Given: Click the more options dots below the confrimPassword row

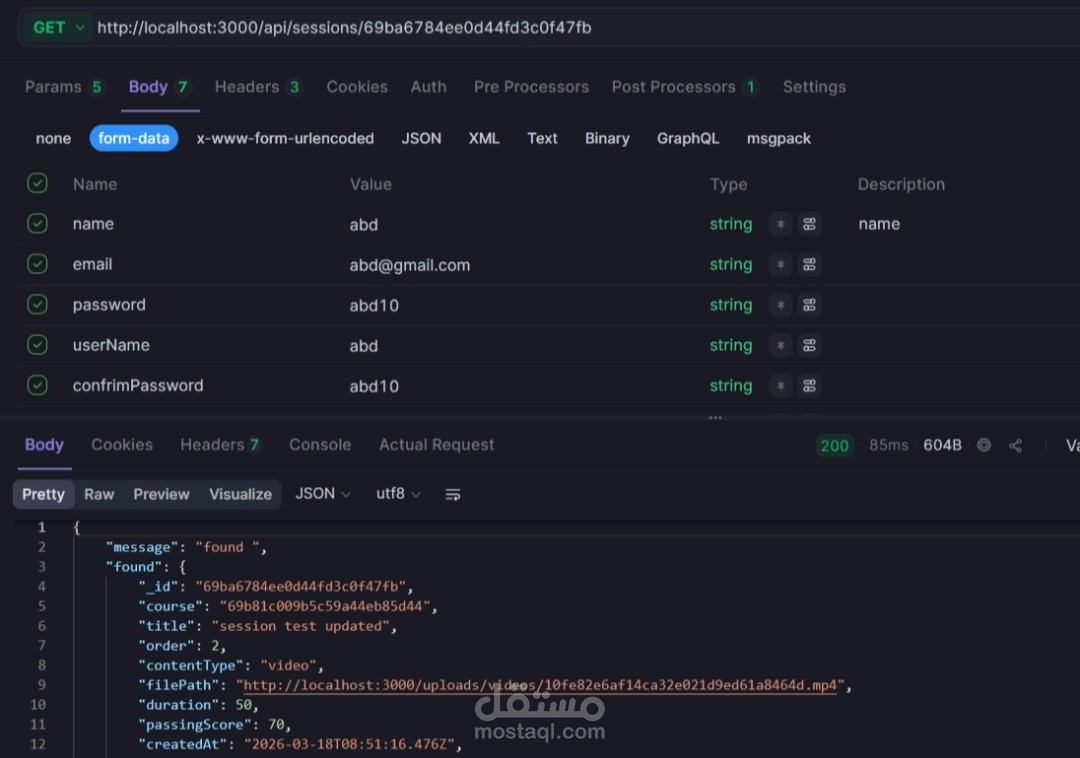Looking at the screenshot, I should [715, 416].
